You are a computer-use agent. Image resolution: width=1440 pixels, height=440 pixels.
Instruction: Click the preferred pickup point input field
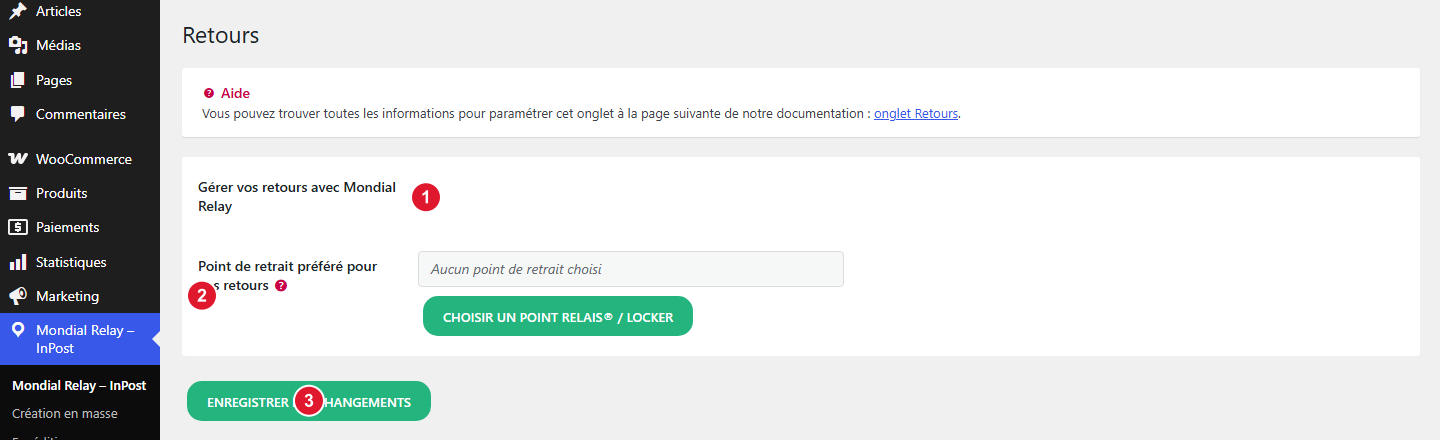tap(631, 269)
